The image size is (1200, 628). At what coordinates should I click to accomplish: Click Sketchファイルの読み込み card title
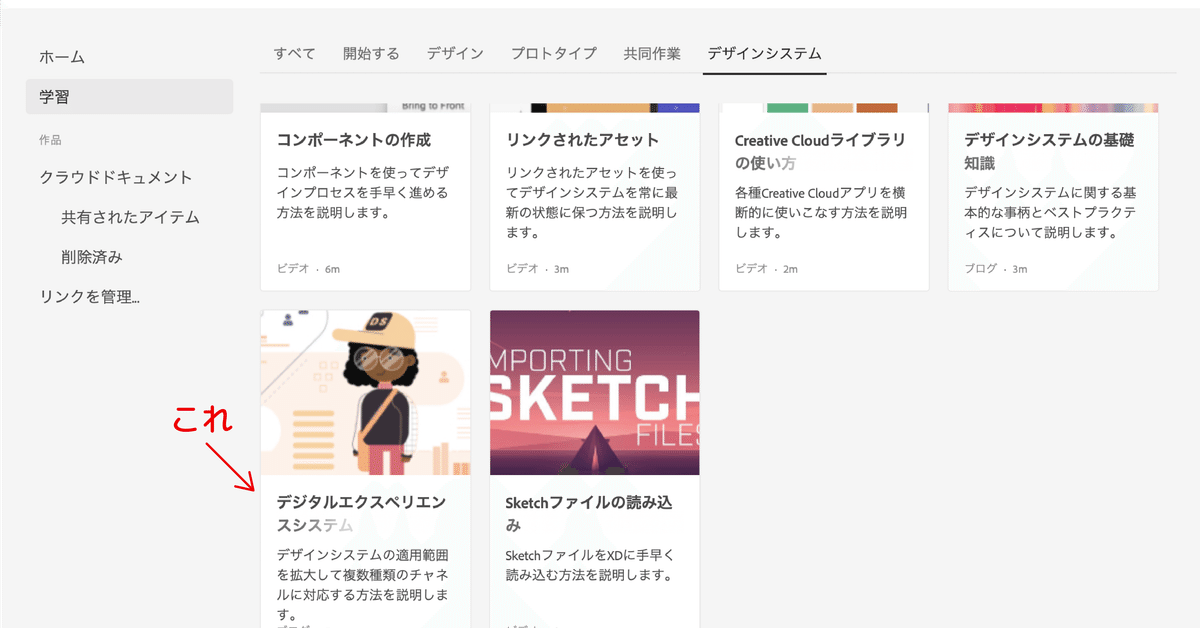click(589, 513)
